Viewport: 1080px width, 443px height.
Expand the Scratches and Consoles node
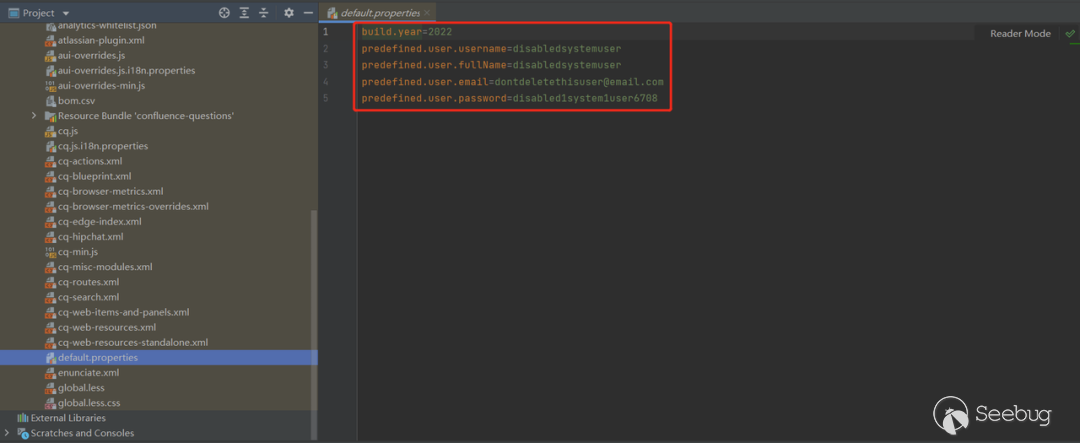(x=8, y=433)
